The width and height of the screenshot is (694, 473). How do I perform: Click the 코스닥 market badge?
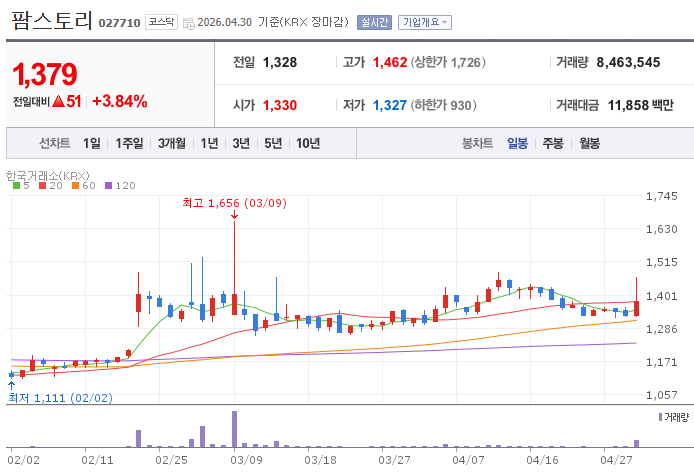tap(161, 22)
